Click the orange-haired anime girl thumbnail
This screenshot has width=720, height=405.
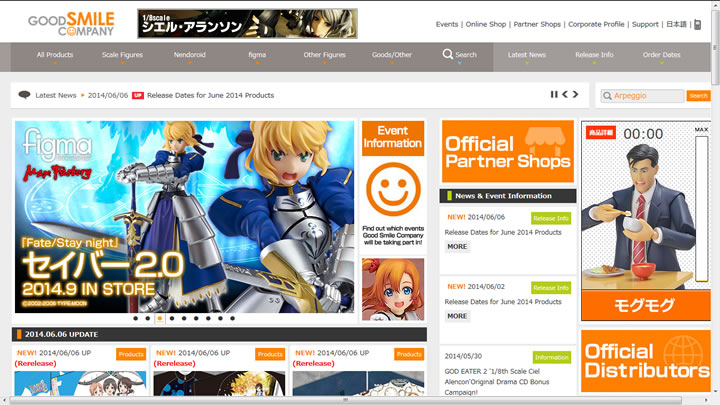tap(393, 289)
